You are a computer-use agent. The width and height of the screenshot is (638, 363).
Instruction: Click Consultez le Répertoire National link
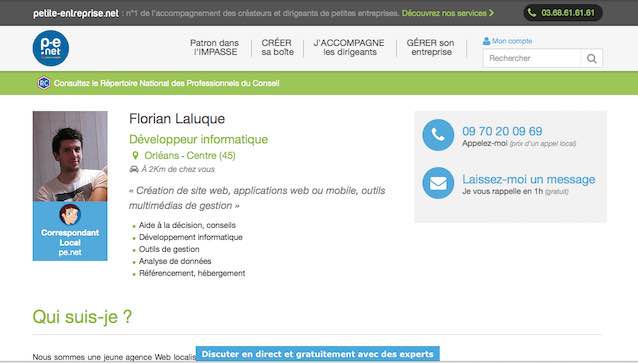tap(166, 83)
